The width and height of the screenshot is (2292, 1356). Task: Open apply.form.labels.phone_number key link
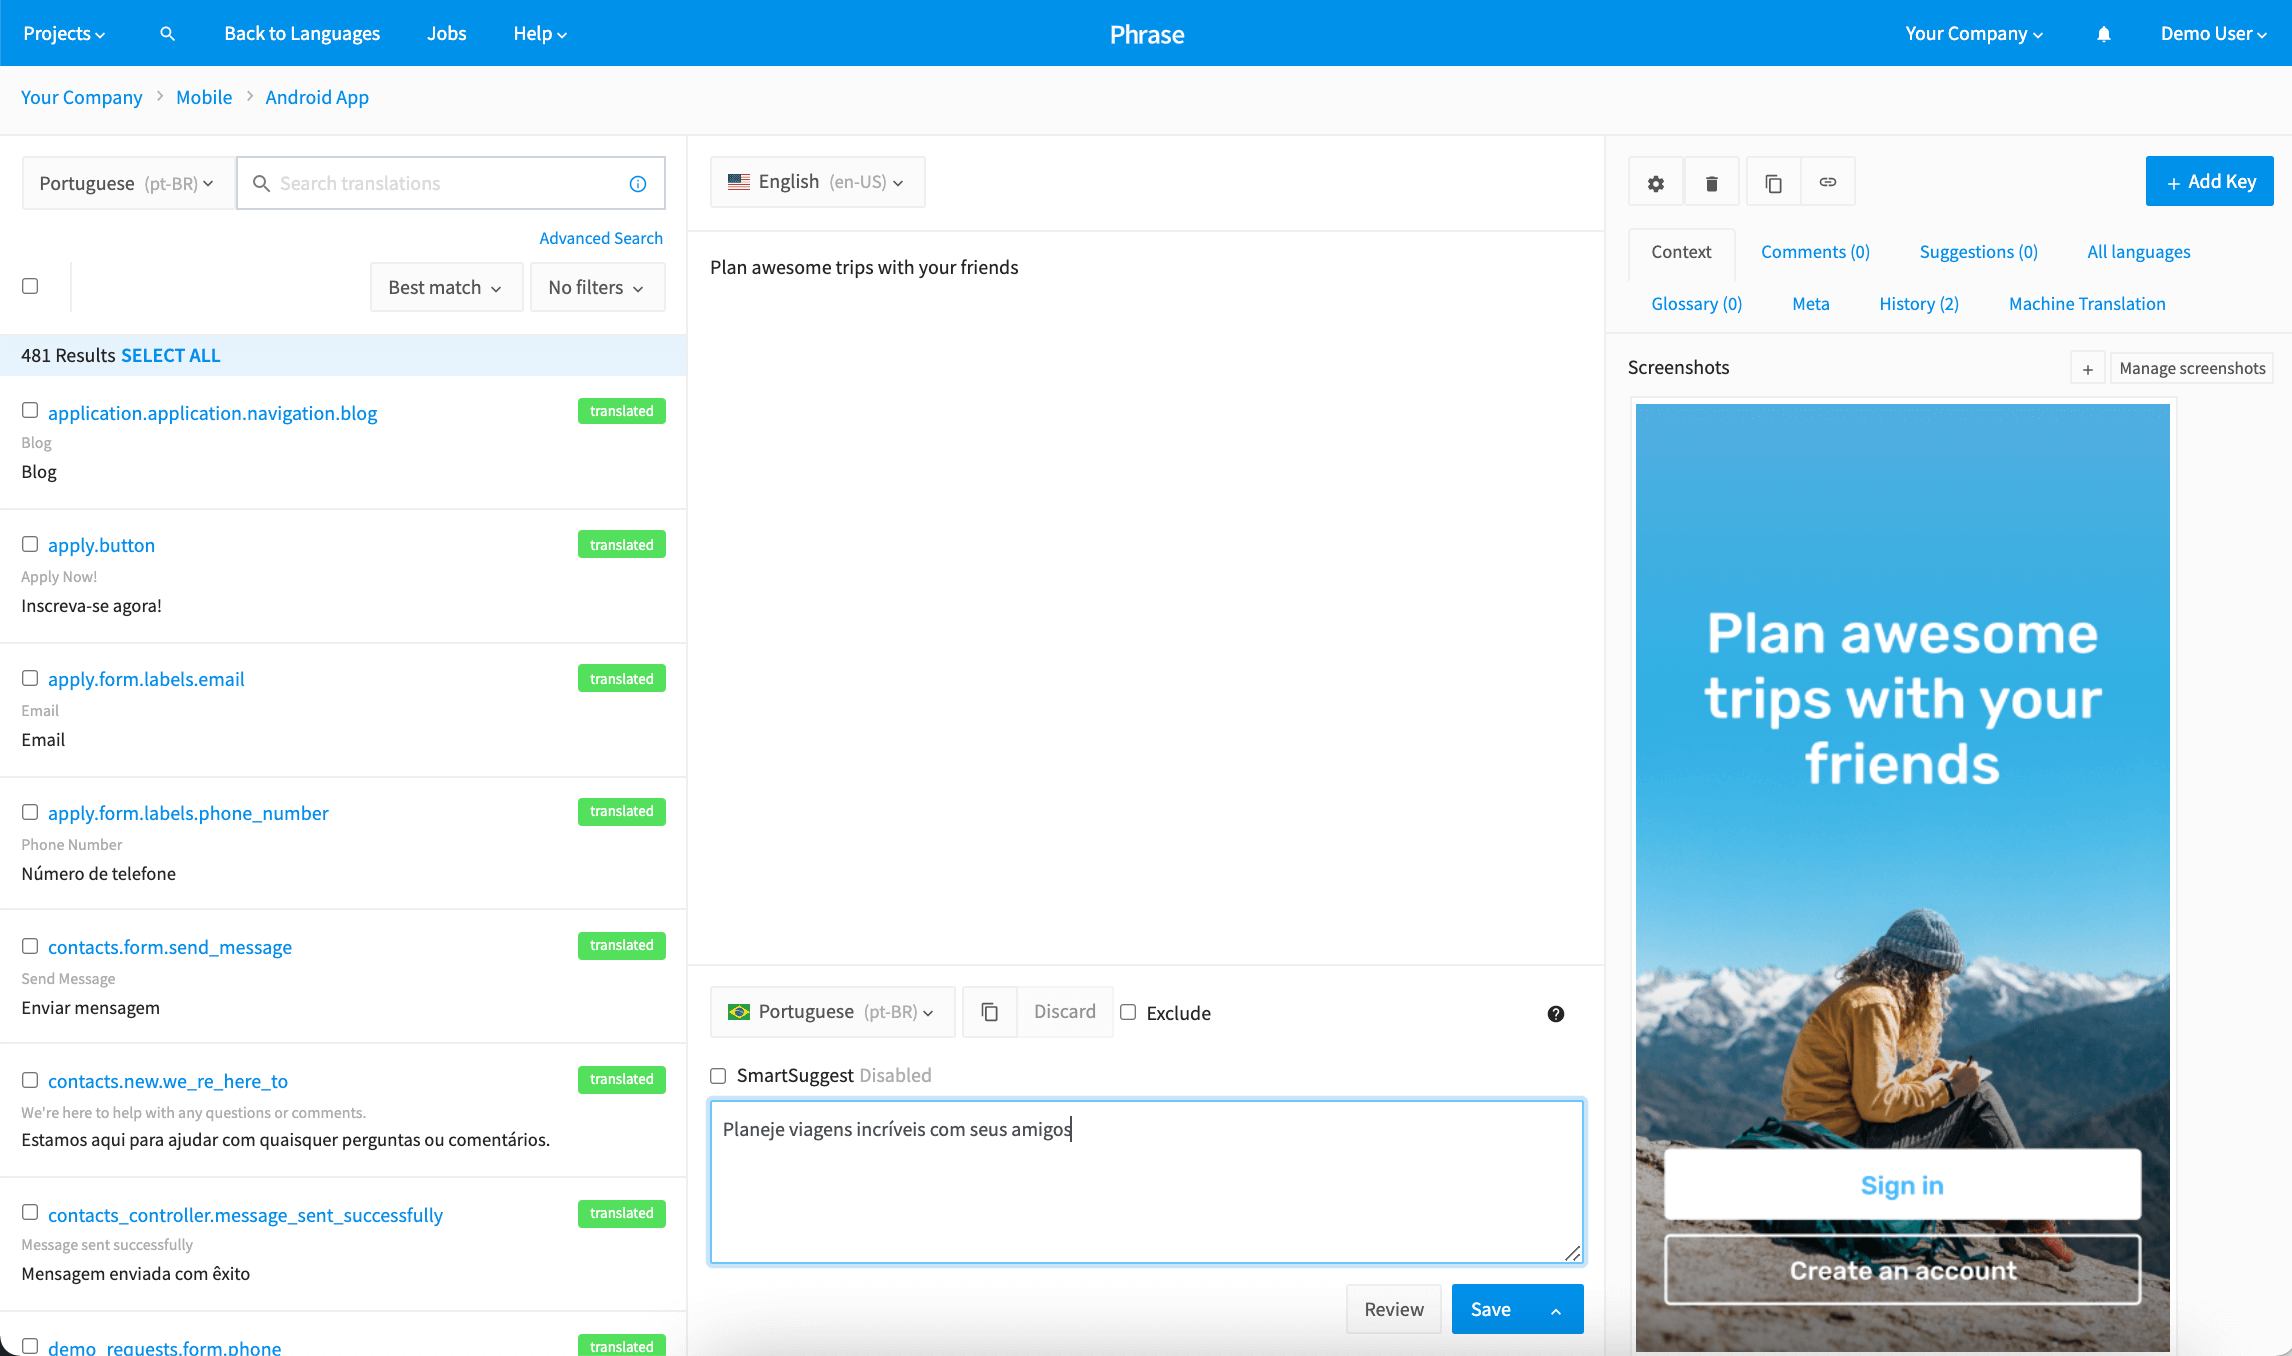tap(188, 814)
